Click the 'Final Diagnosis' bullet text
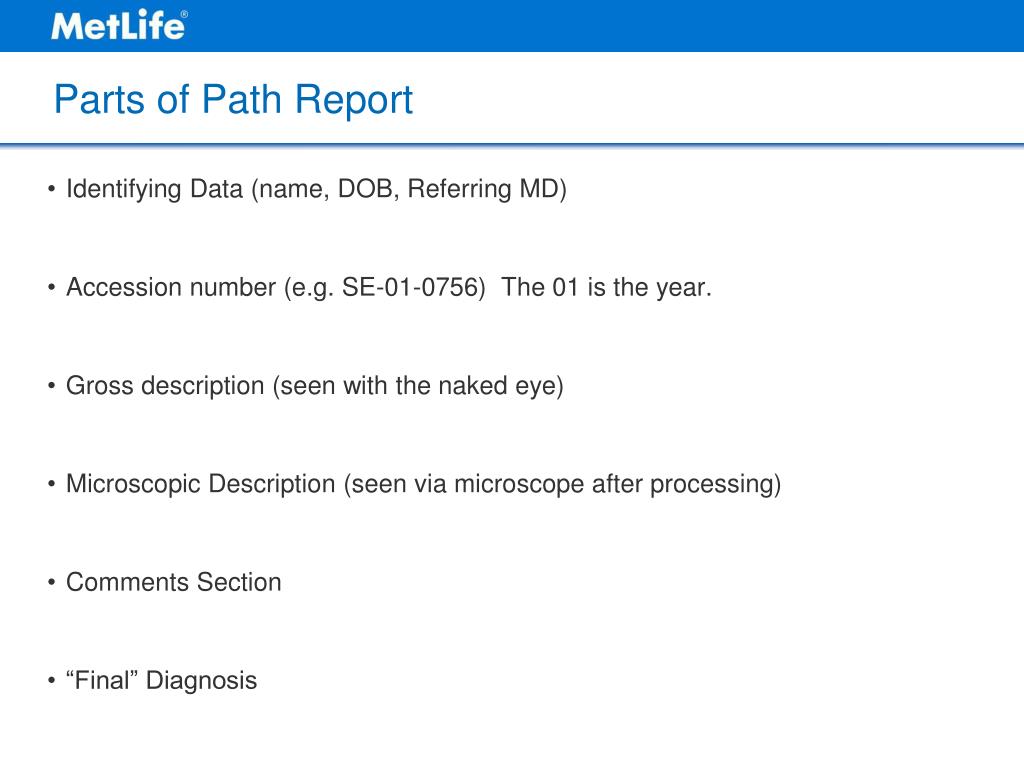1024x768 pixels. coord(161,680)
